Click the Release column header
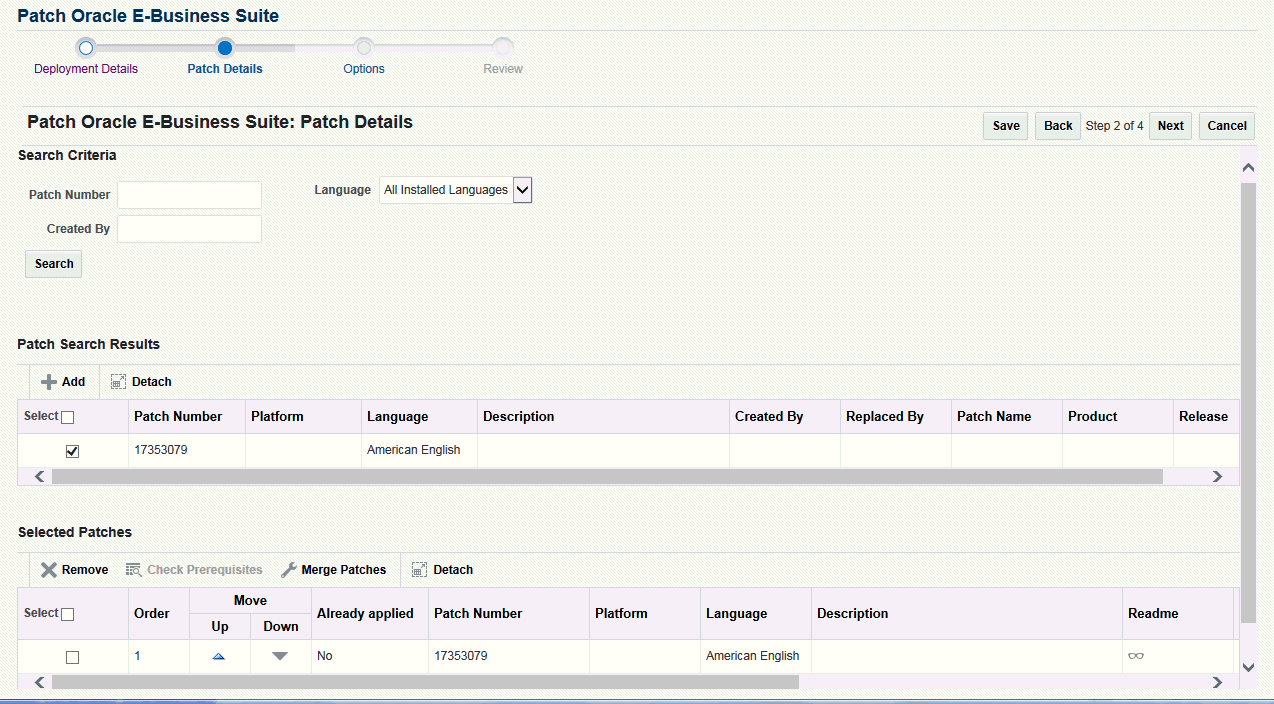 tap(1203, 417)
